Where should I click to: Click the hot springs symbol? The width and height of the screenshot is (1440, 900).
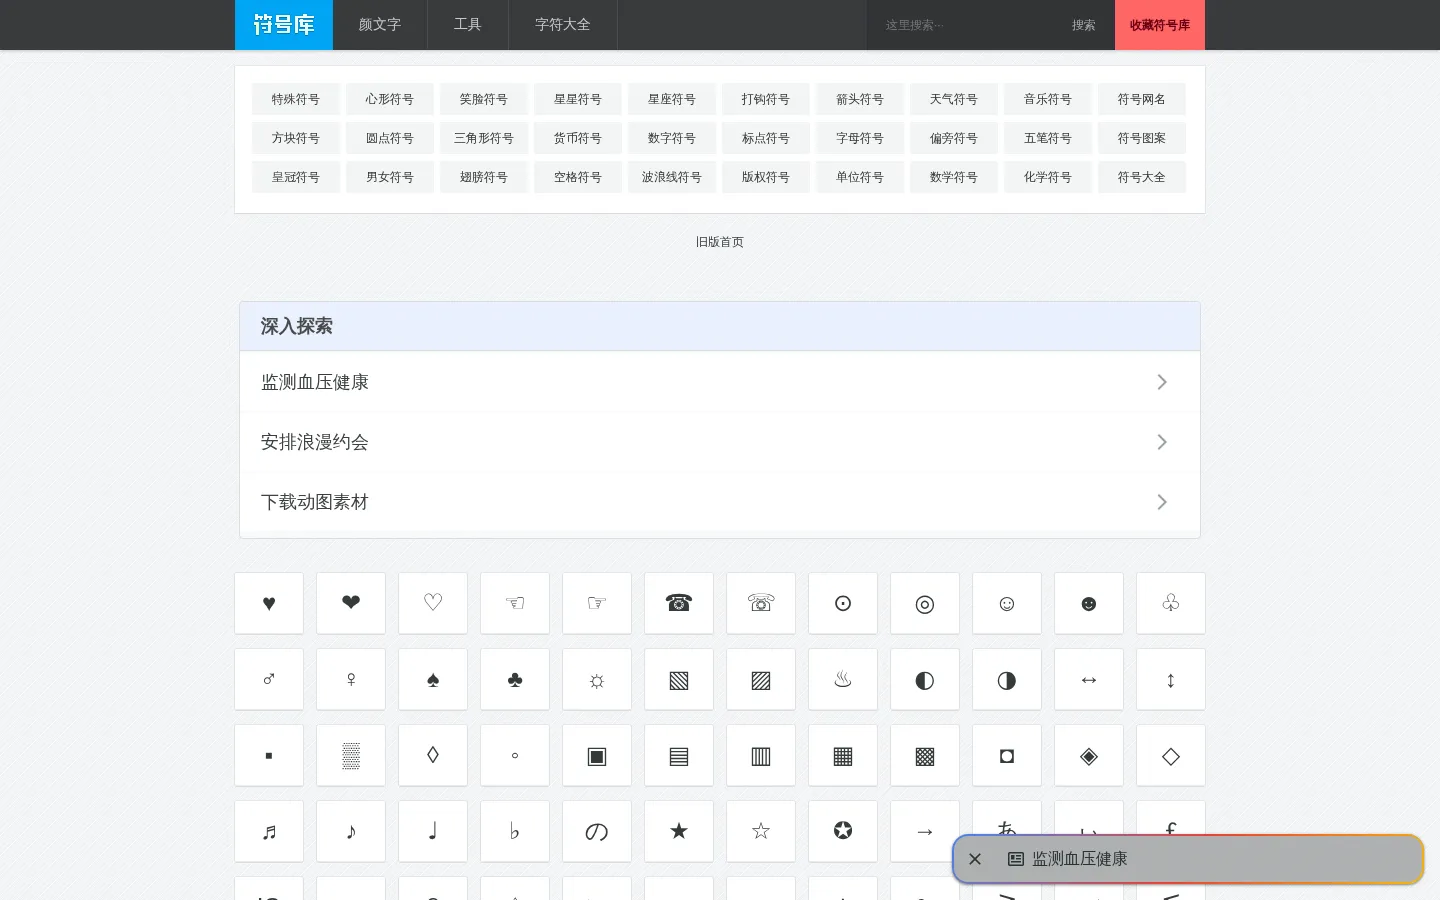[x=843, y=679]
